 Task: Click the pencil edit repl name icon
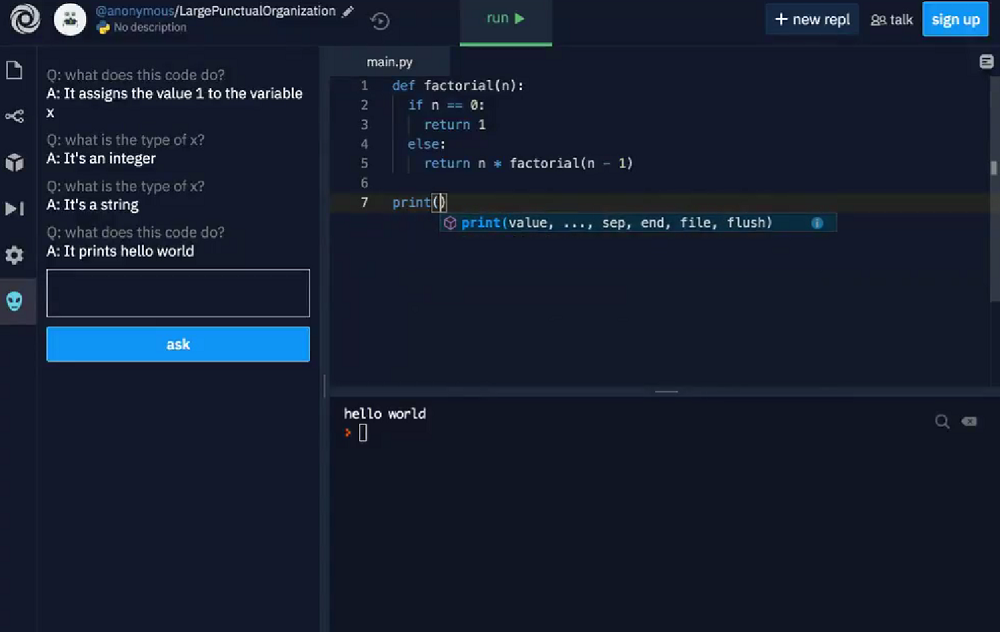click(348, 12)
